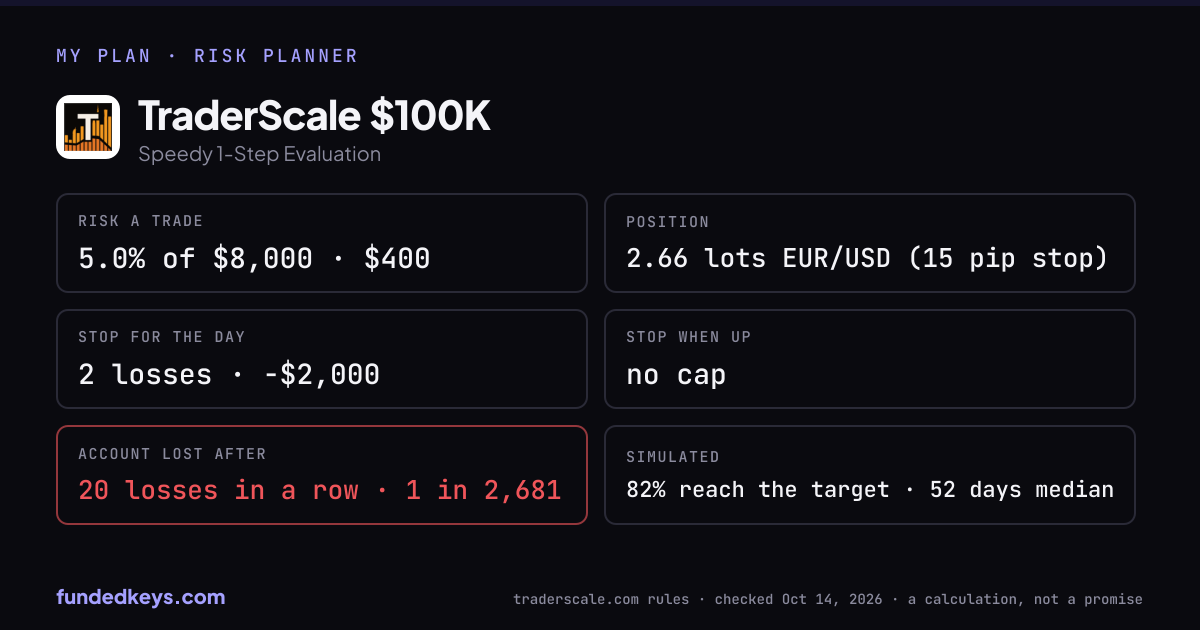Click the no cap value
Screen dimensions: 1200x630
676,375
